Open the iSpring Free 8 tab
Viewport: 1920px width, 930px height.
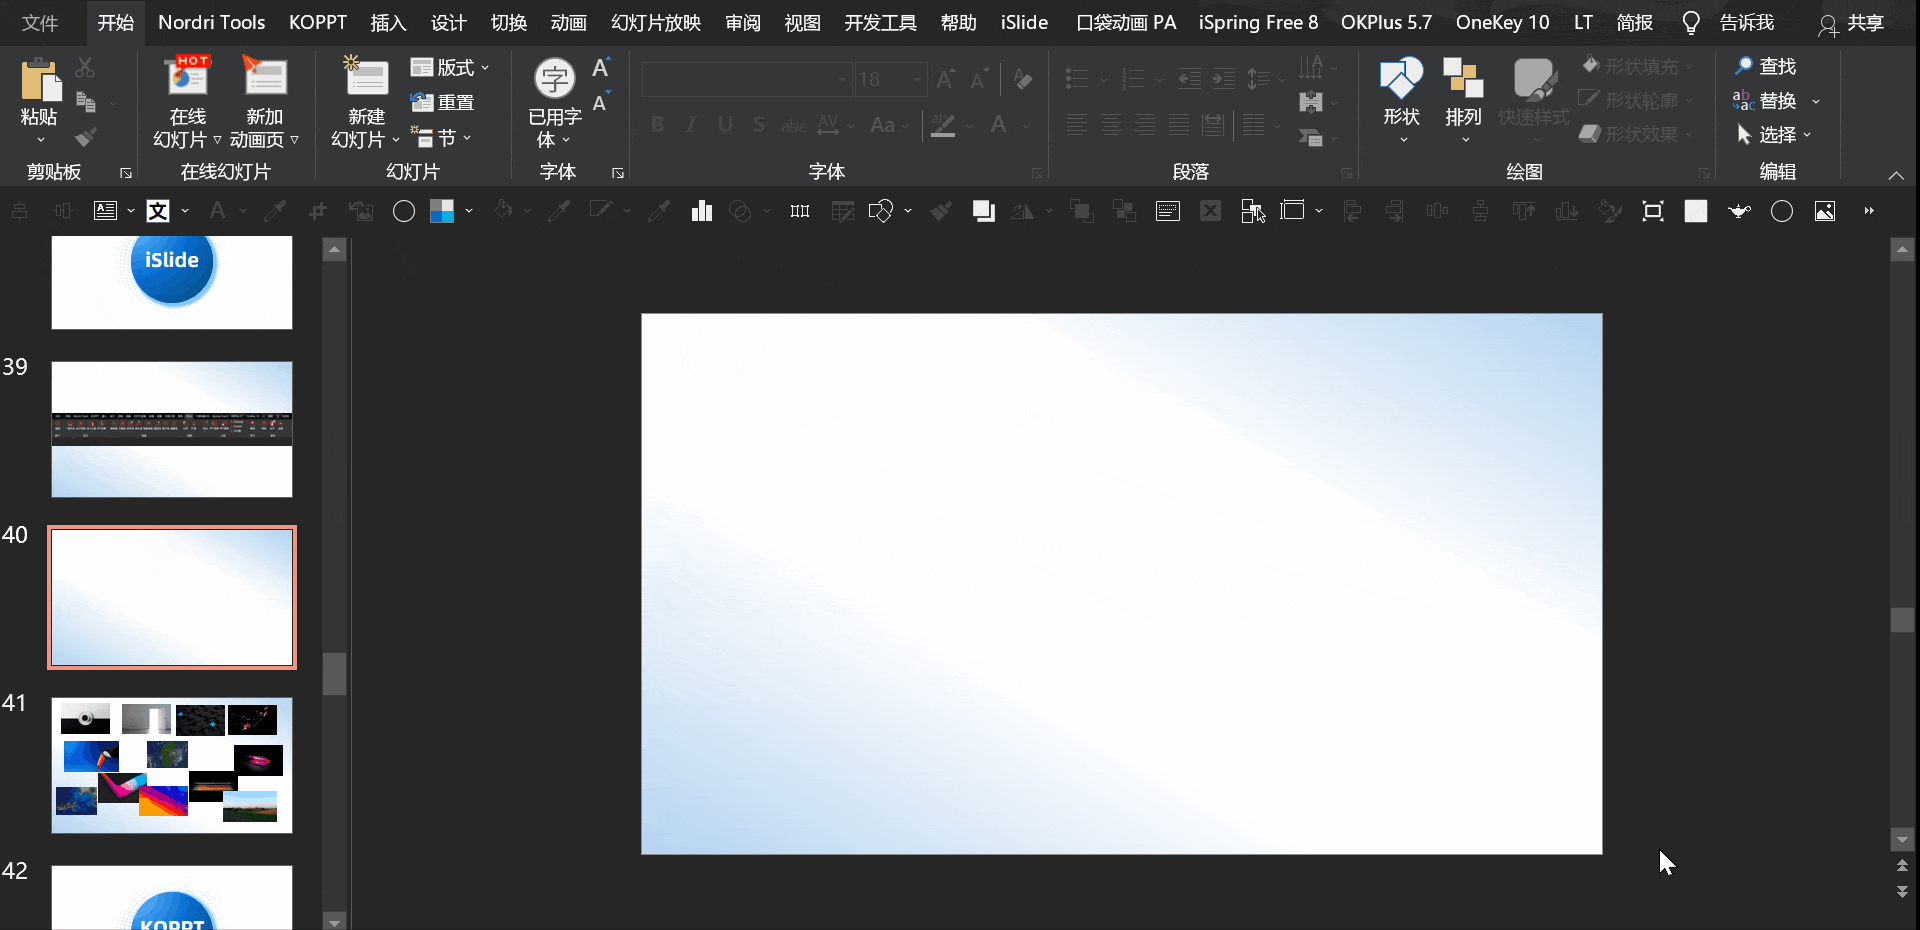coord(1258,23)
